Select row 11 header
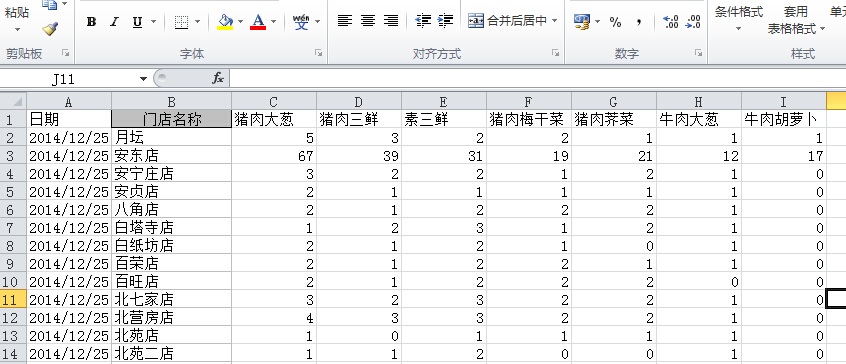This screenshot has height=364, width=846. coord(13,299)
